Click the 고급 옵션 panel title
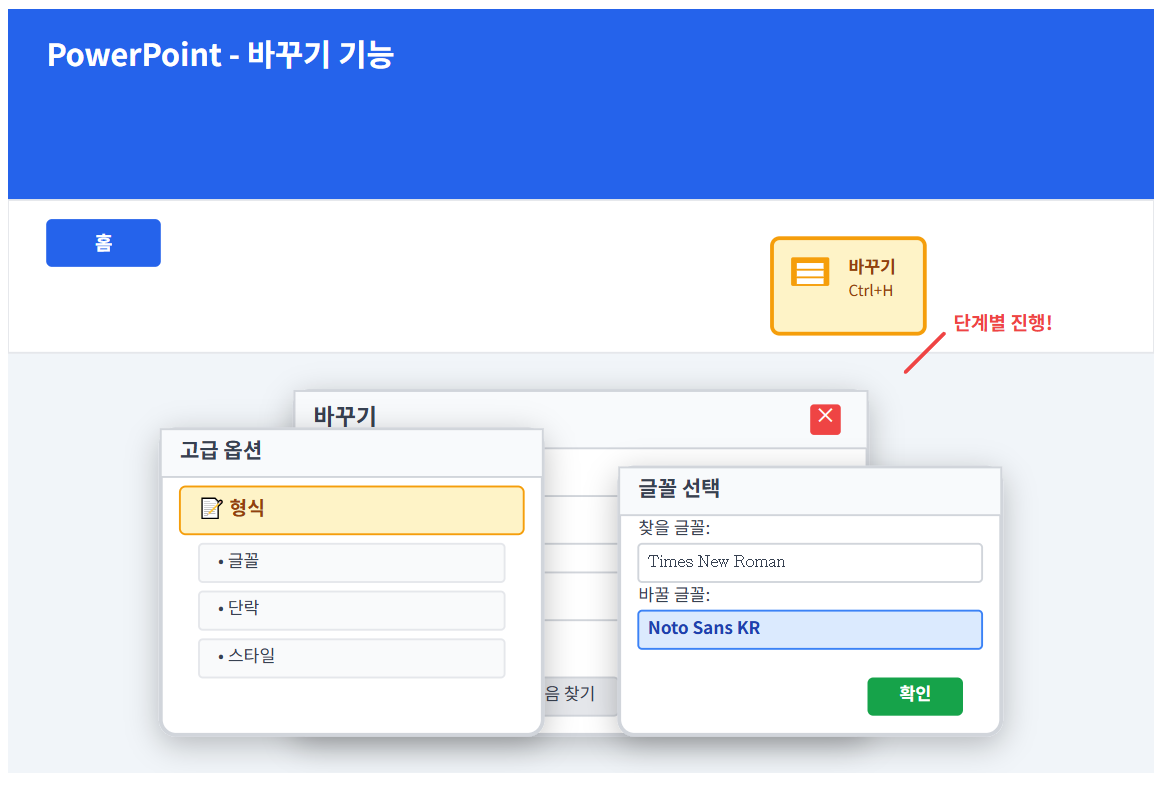Image resolution: width=1167 pixels, height=785 pixels. 221,450
